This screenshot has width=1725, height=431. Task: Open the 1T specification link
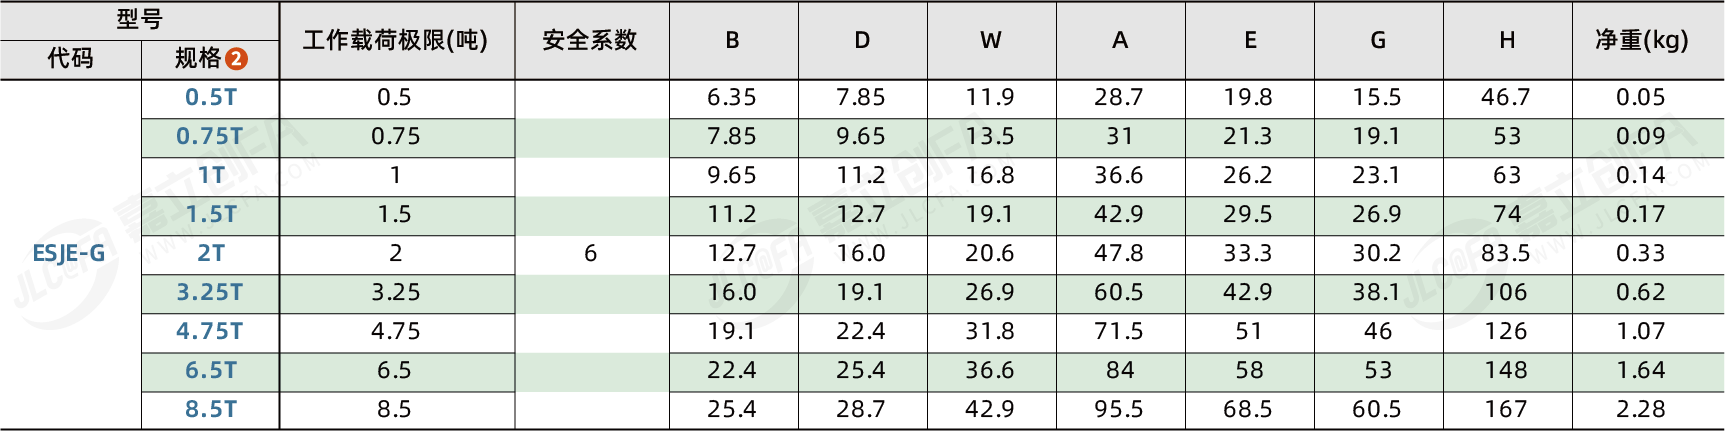(x=211, y=175)
